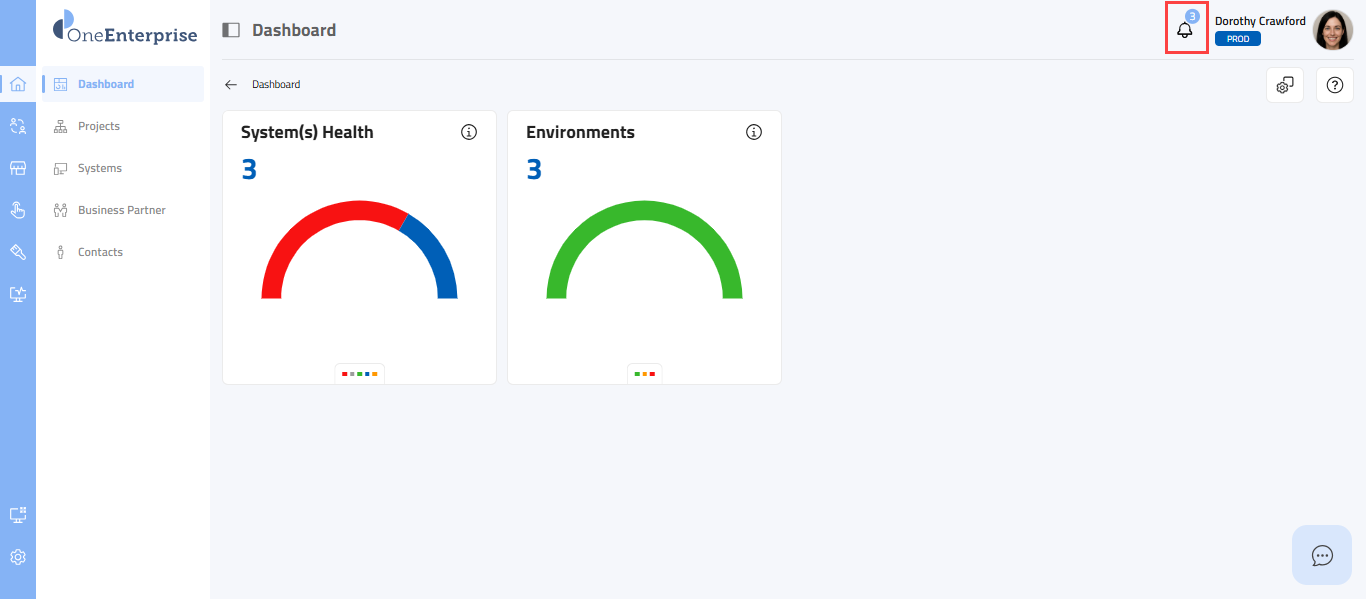Expand the Environments legend tab
The image size is (1366, 599).
(x=644, y=374)
